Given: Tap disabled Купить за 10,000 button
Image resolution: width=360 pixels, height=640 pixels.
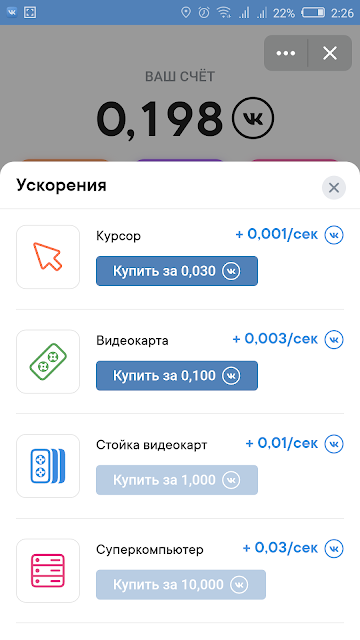Looking at the screenshot, I should (181, 584).
